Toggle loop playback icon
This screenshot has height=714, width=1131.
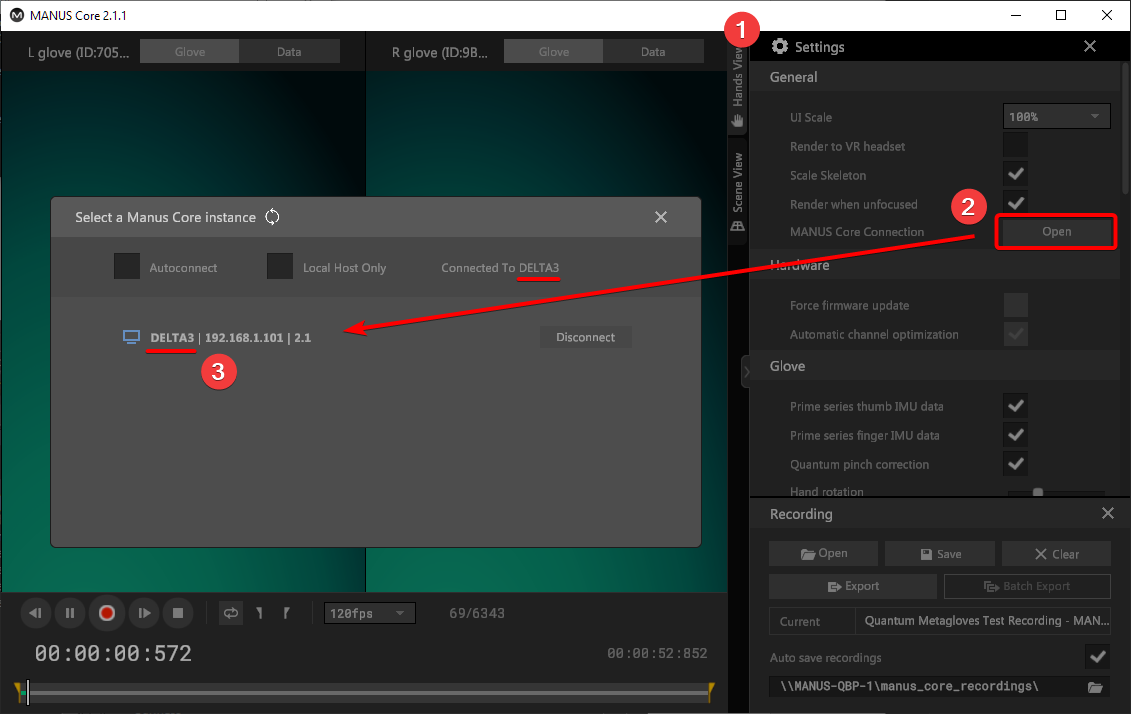[x=231, y=613]
